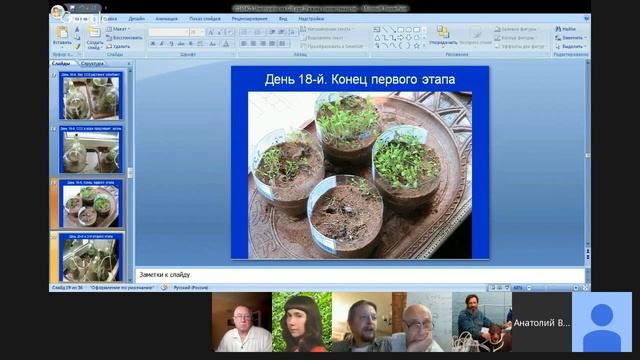Open the Arrange (Упорядочить) dropdown

[443, 36]
